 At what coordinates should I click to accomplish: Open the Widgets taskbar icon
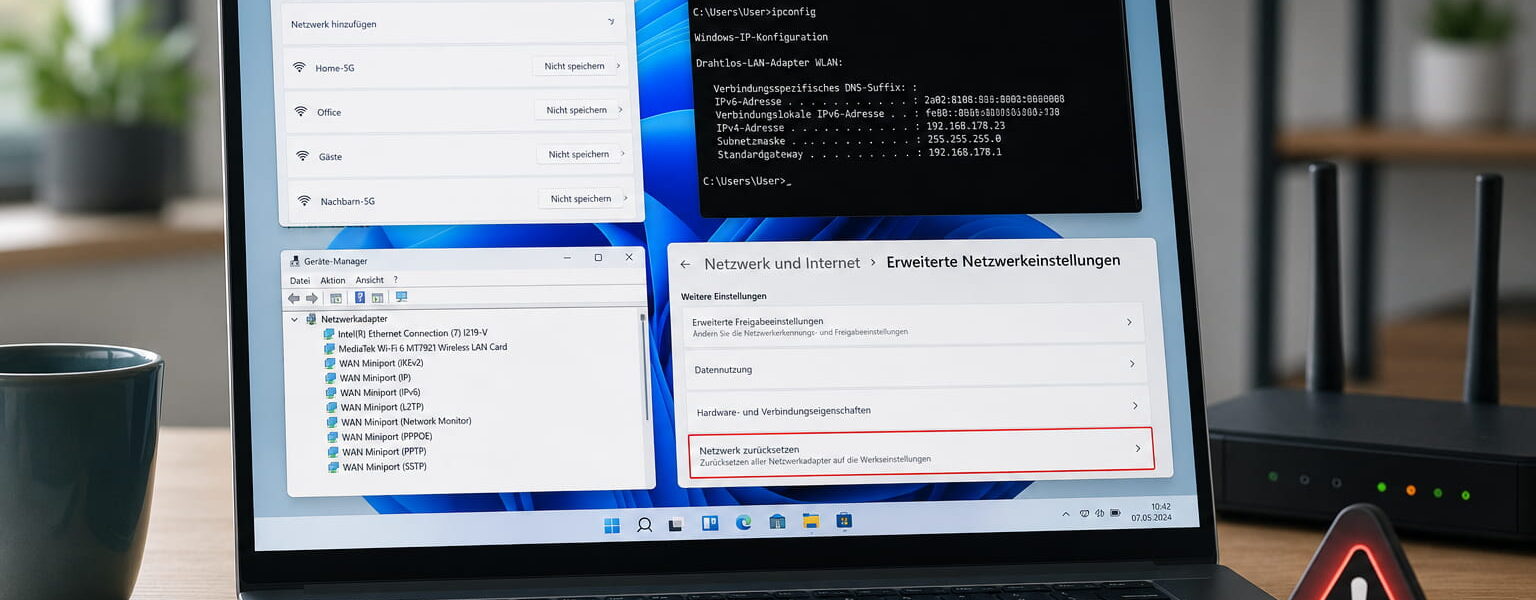click(x=710, y=523)
